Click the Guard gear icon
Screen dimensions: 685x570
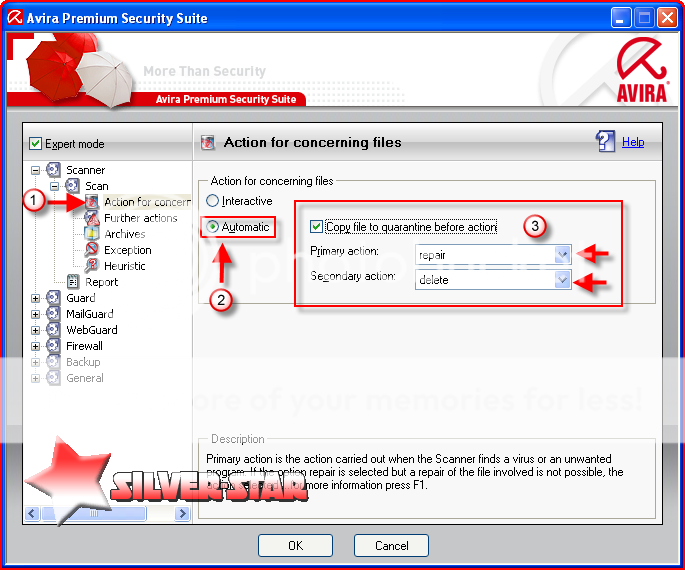pos(53,298)
